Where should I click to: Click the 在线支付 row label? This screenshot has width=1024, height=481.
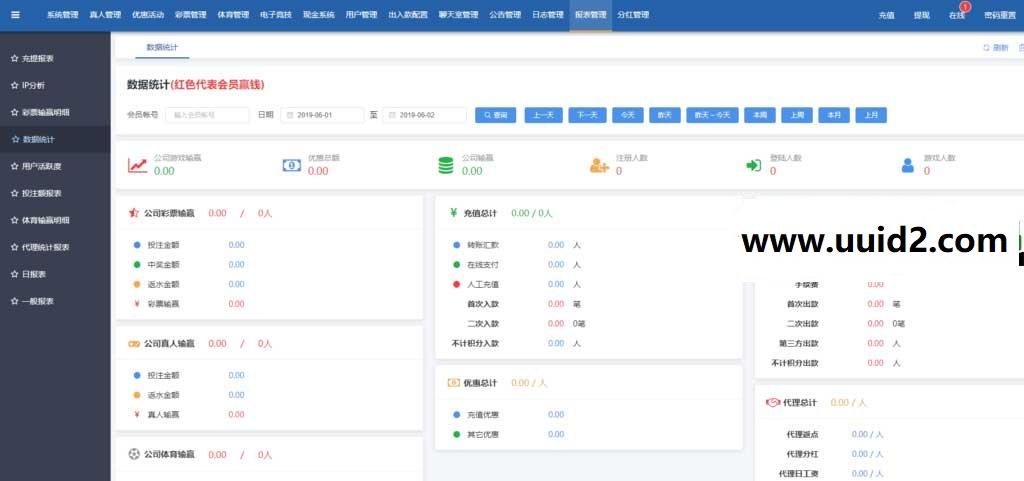click(x=483, y=264)
